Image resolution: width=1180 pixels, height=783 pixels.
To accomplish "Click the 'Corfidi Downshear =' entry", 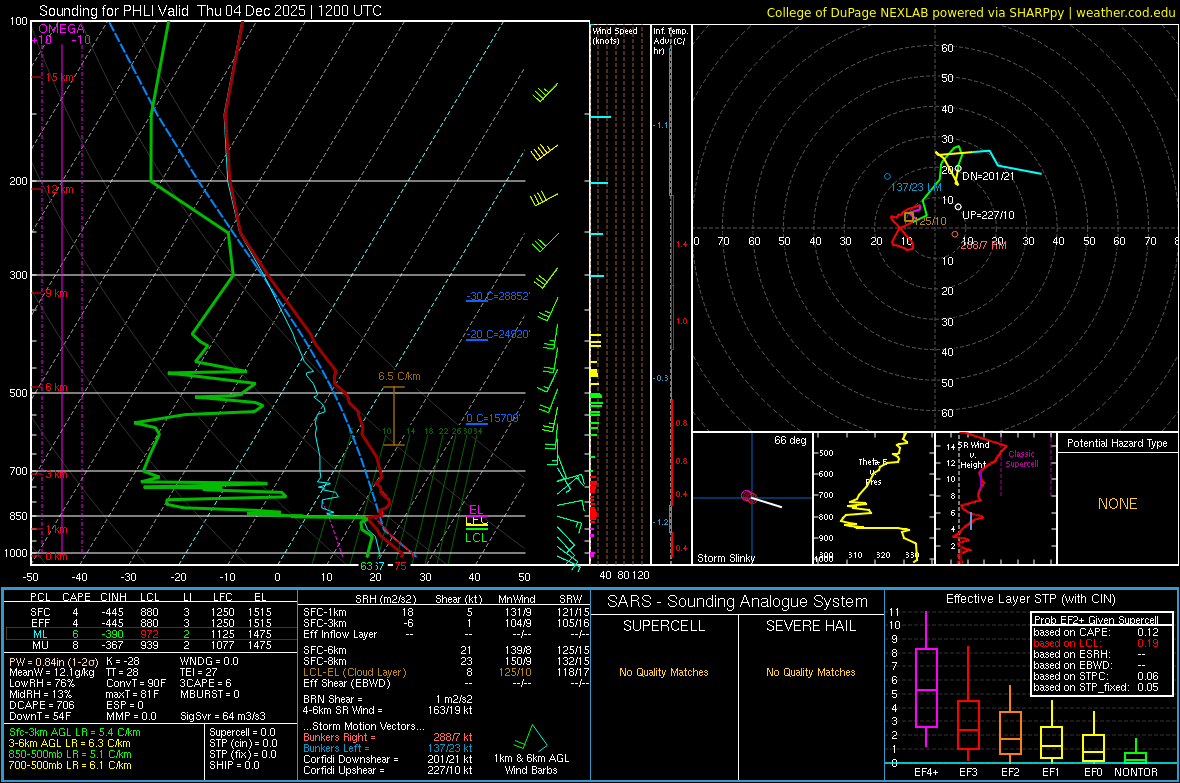I will [x=351, y=759].
